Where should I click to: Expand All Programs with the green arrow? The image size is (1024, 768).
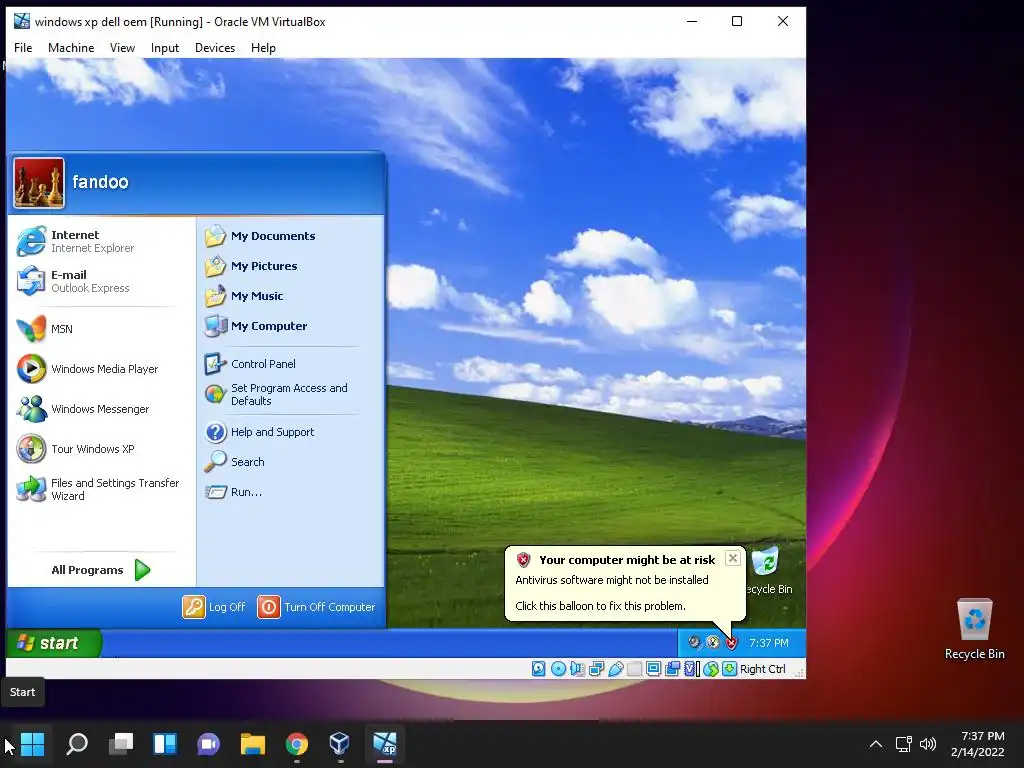pos(101,570)
